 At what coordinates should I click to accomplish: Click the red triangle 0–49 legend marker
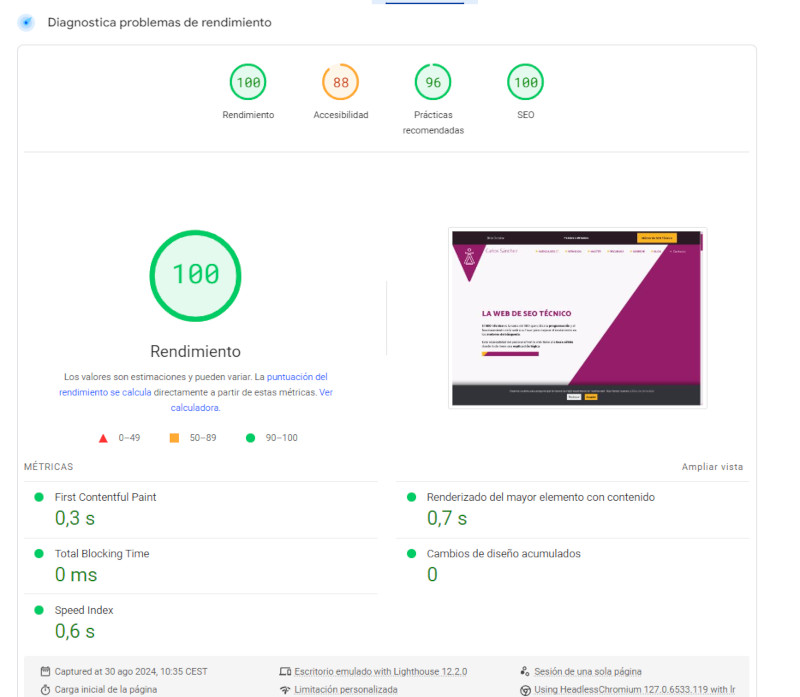(102, 438)
